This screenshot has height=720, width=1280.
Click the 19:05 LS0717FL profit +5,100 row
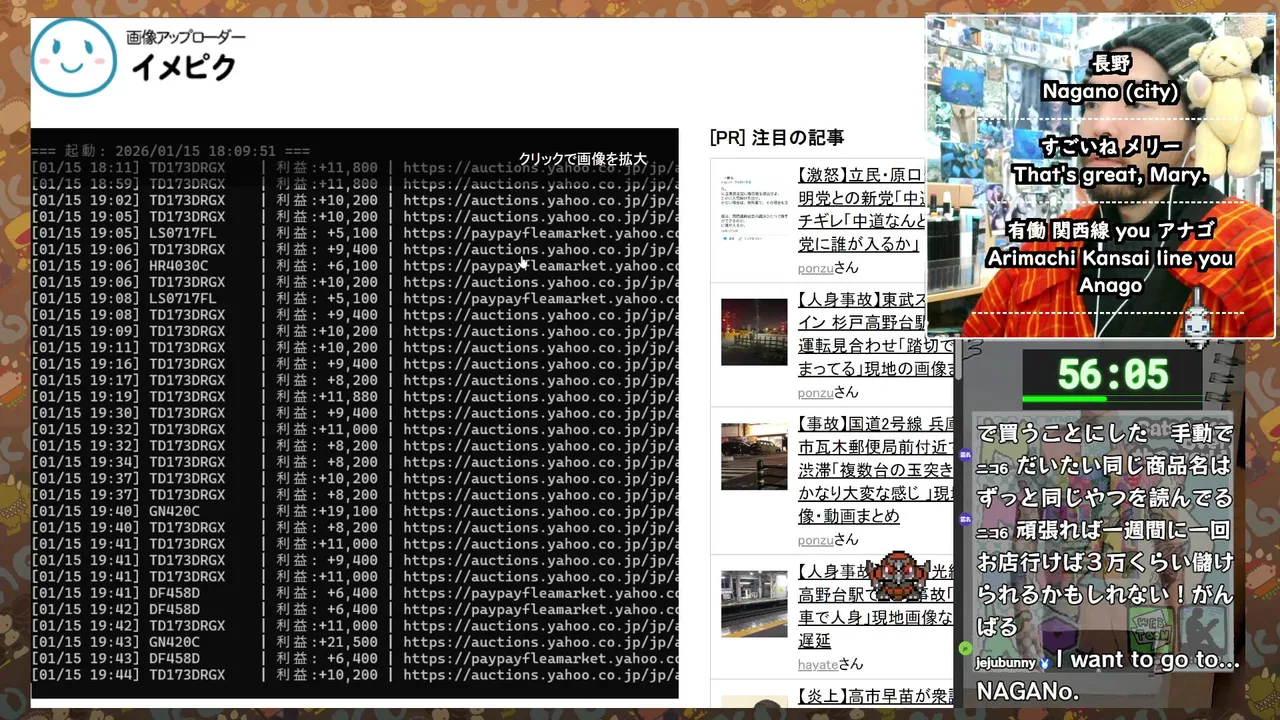pyautogui.click(x=354, y=233)
